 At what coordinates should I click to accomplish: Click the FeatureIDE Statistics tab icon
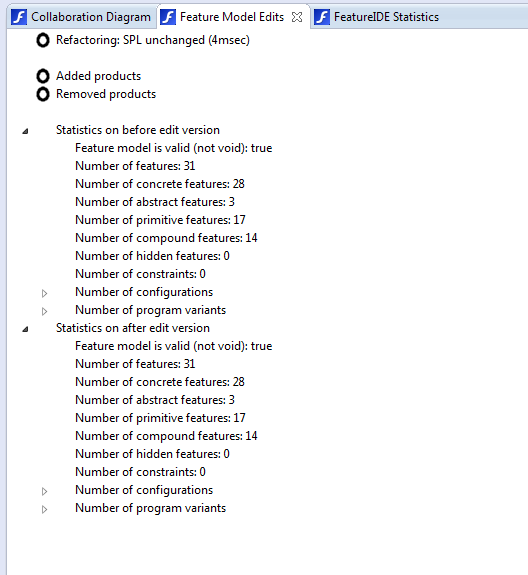coord(322,17)
